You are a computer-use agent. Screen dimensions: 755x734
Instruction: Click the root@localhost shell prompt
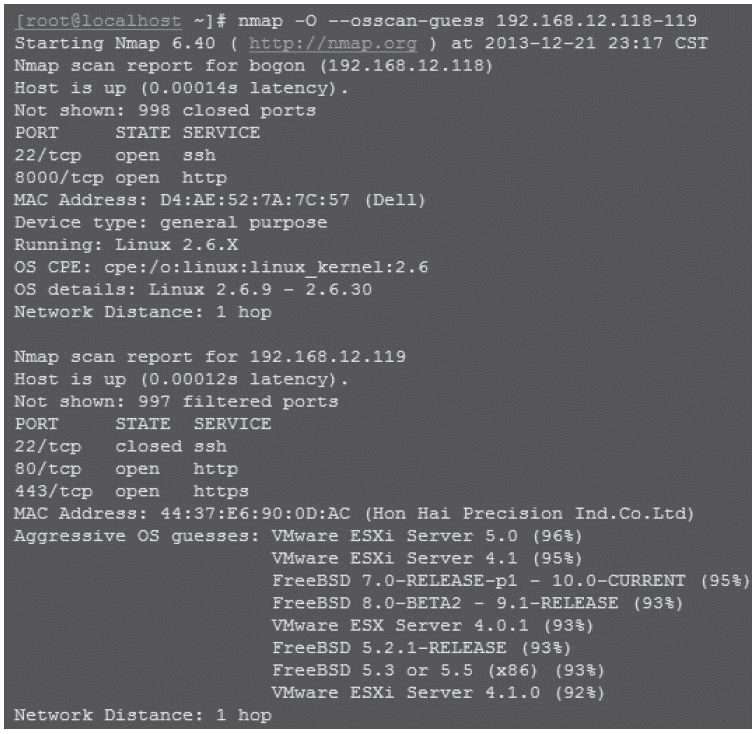click(98, 22)
